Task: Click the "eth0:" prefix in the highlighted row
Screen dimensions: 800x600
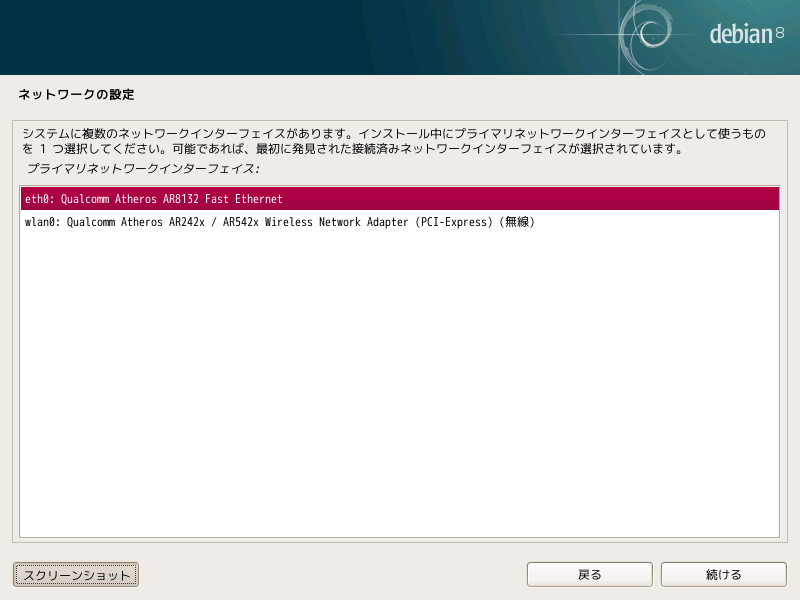Action: [39, 199]
